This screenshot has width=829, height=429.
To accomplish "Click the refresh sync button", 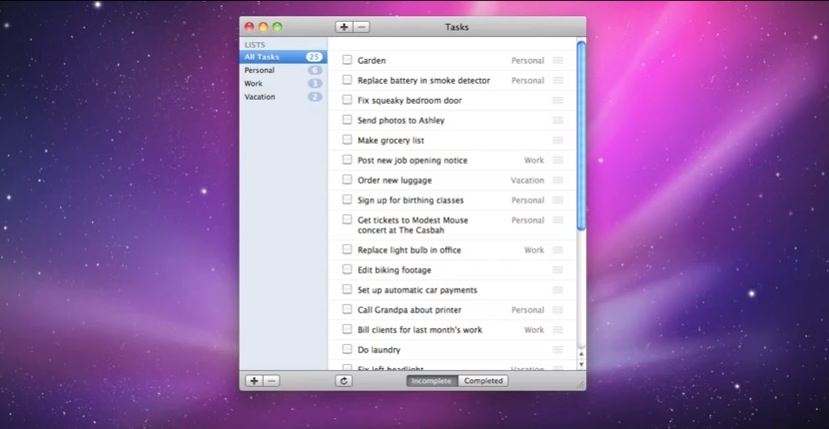I will [x=345, y=381].
